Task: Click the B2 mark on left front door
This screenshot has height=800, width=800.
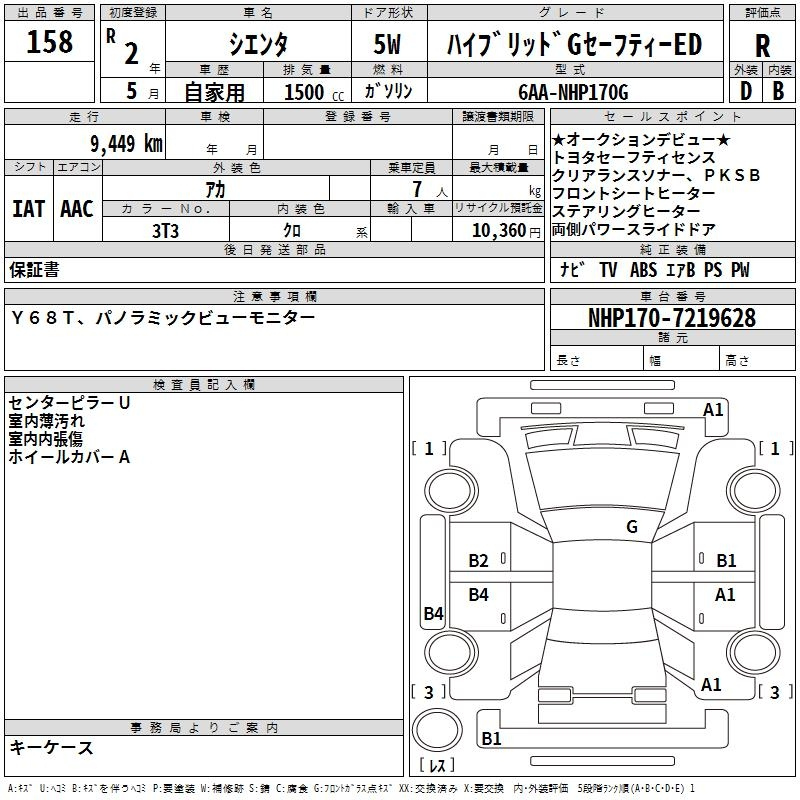Action: tap(479, 561)
